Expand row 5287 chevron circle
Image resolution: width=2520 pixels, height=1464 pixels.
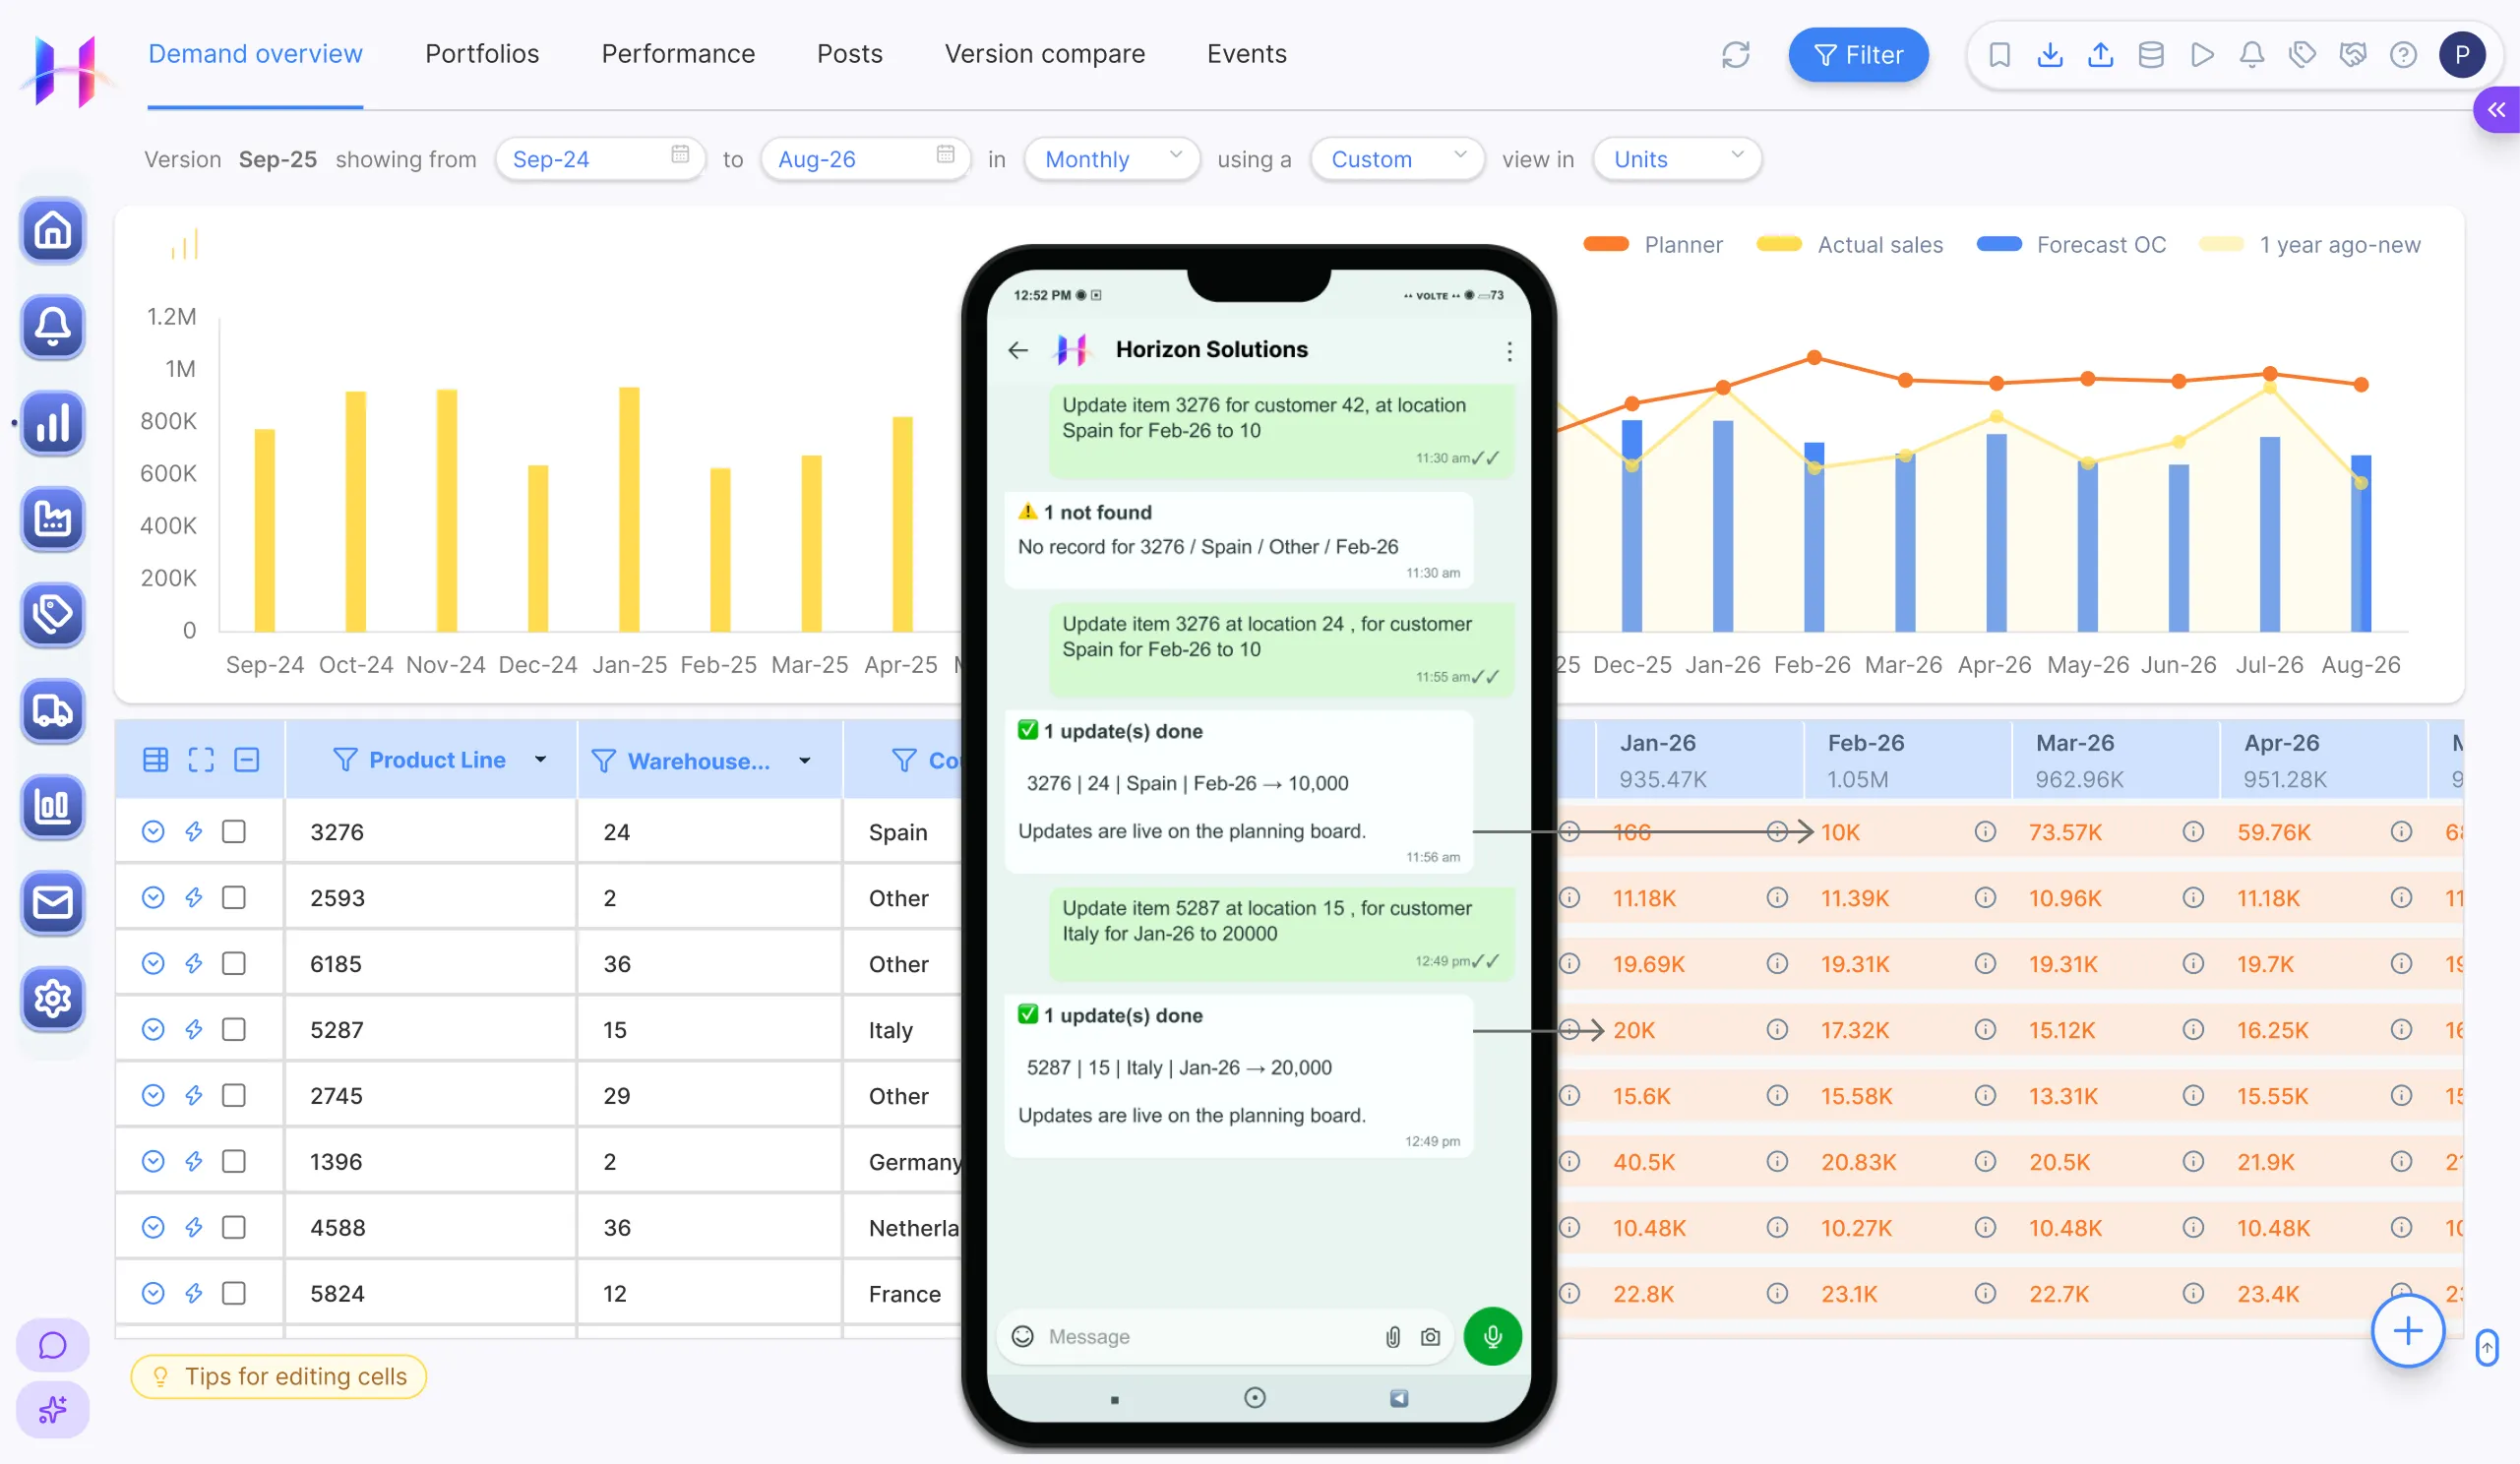pyautogui.click(x=153, y=1030)
